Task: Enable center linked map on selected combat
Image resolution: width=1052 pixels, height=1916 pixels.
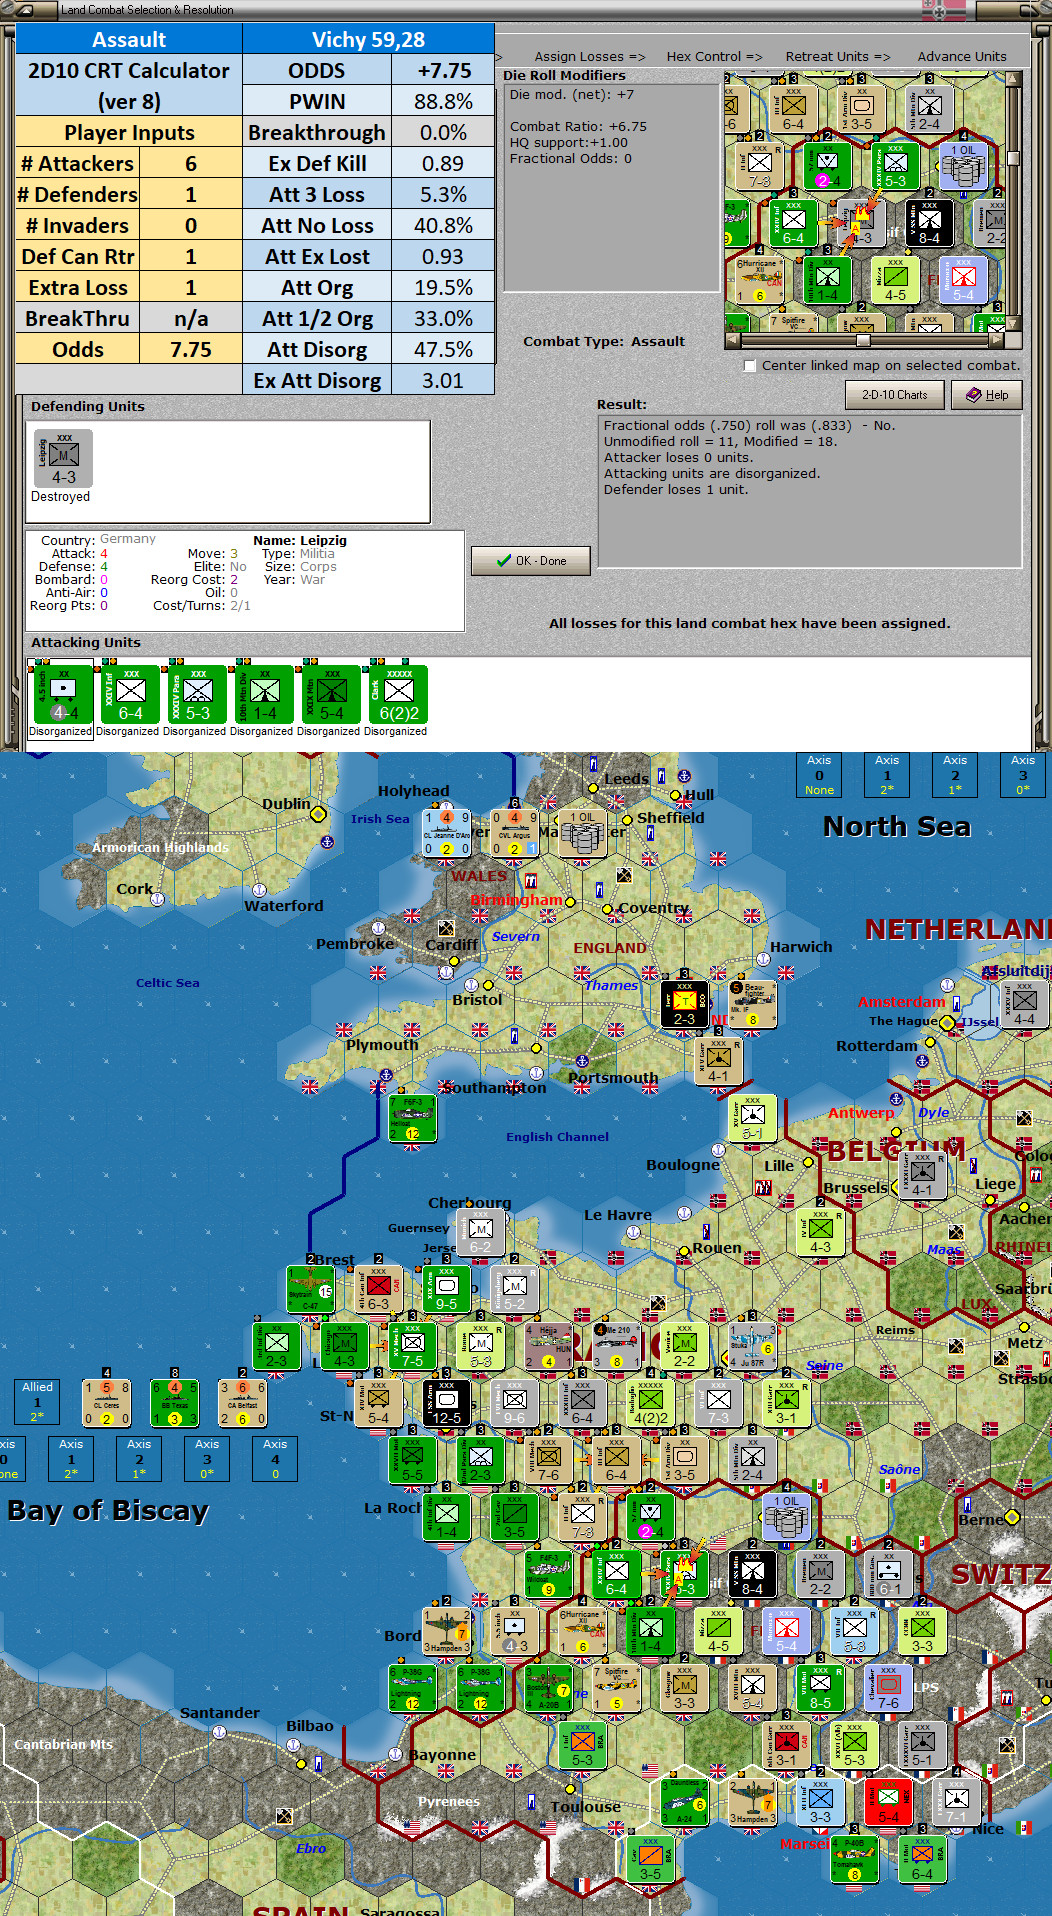Action: [750, 366]
